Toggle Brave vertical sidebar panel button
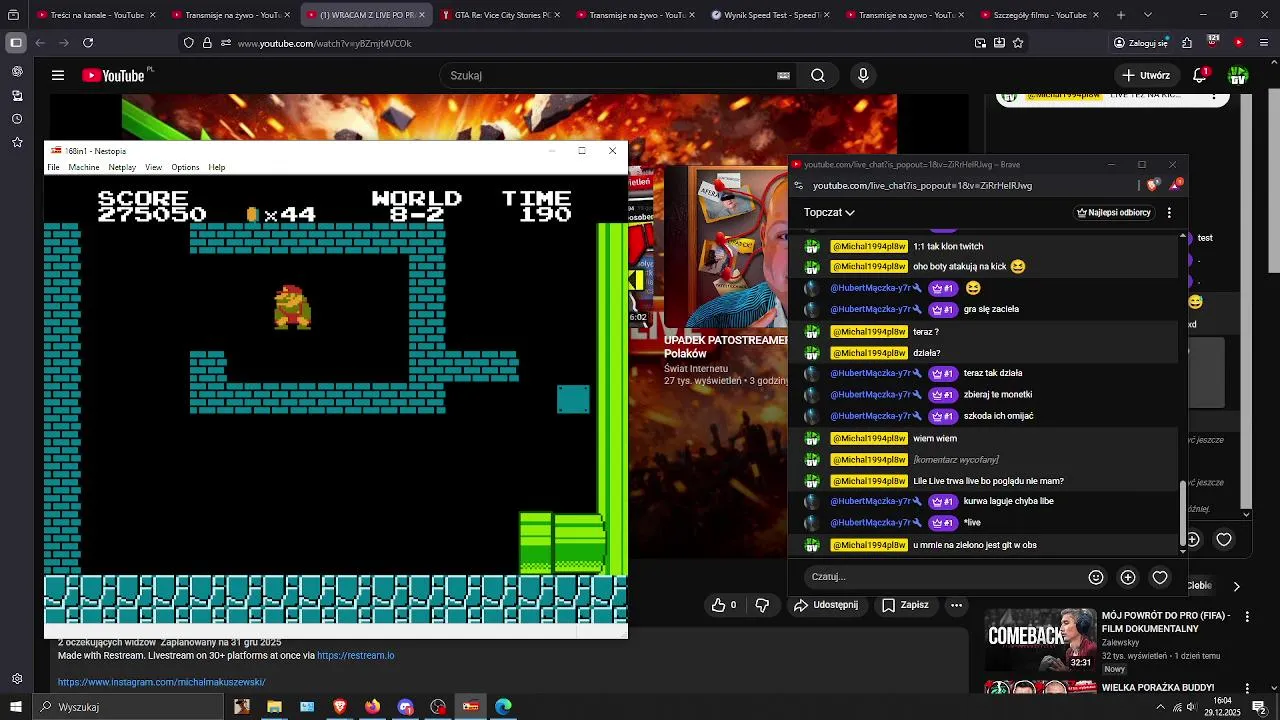Viewport: 1280px width, 720px height. [x=15, y=43]
